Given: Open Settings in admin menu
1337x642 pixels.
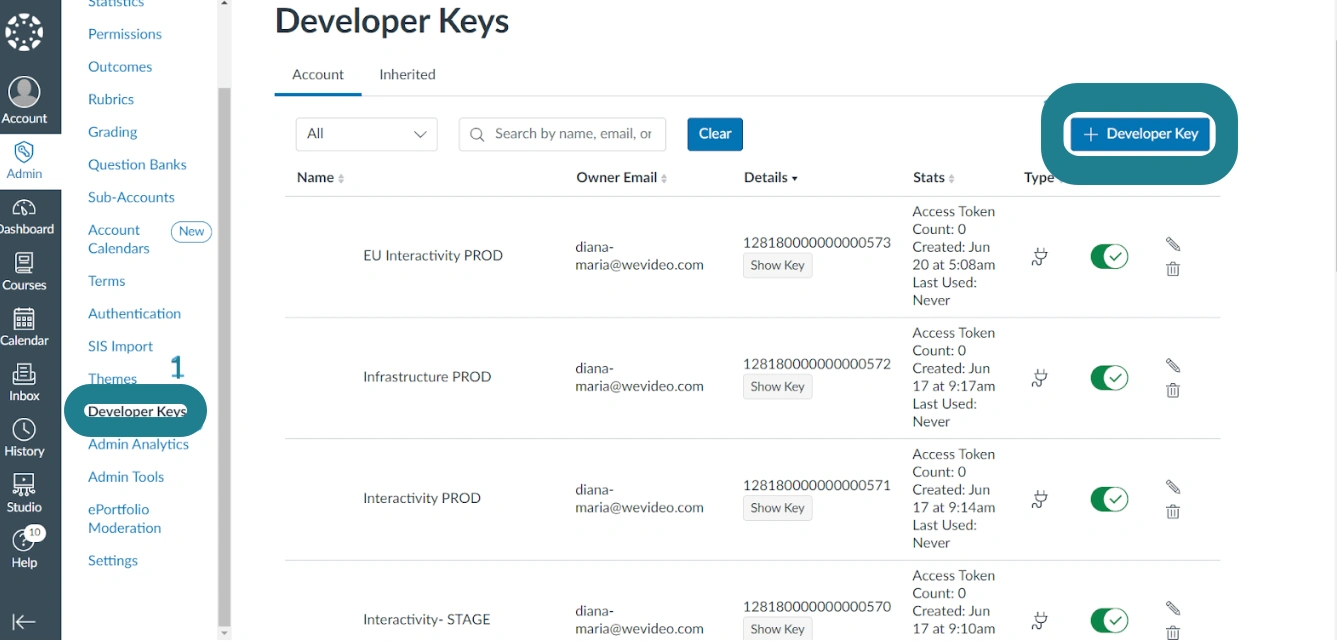Looking at the screenshot, I should (x=113, y=561).
